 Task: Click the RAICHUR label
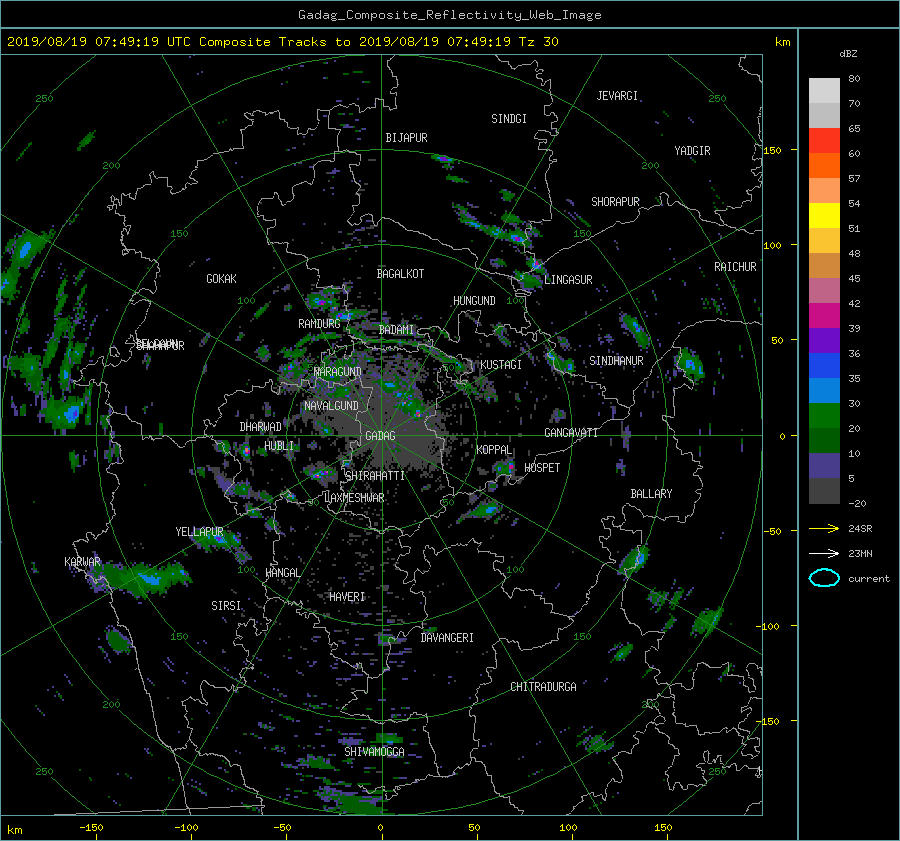[735, 267]
